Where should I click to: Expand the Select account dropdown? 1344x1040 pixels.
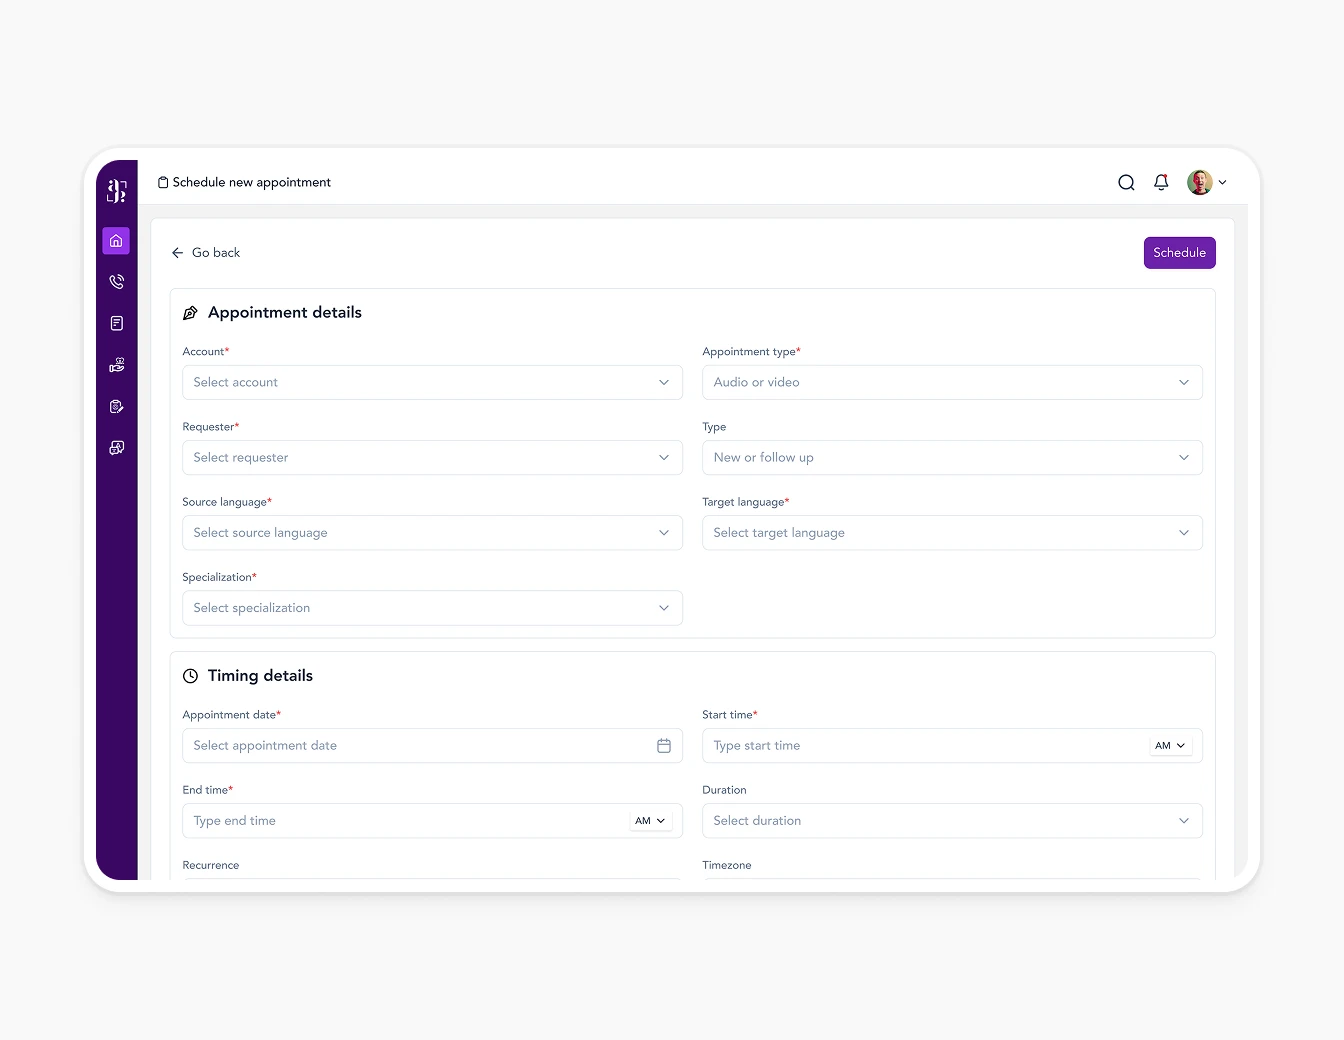pyautogui.click(x=432, y=382)
